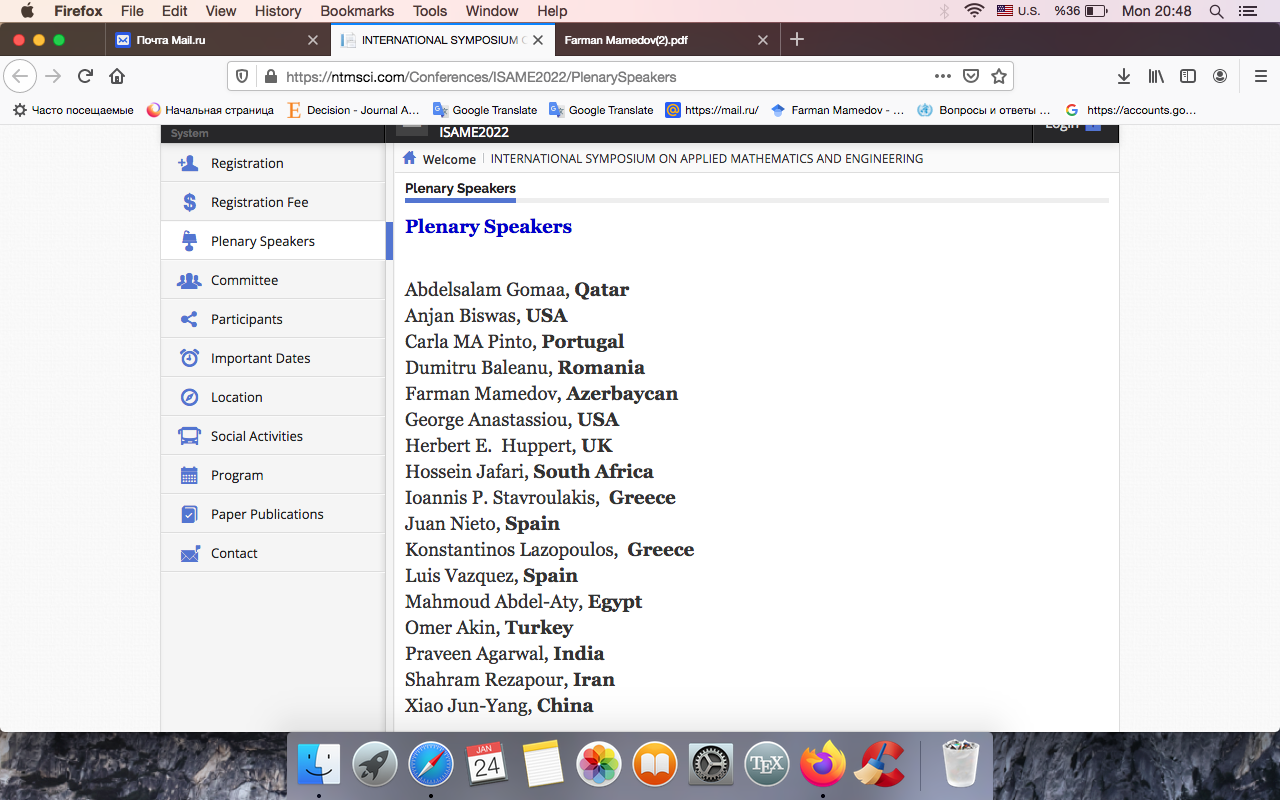Open the Firefox account profile icon

click(x=1220, y=77)
